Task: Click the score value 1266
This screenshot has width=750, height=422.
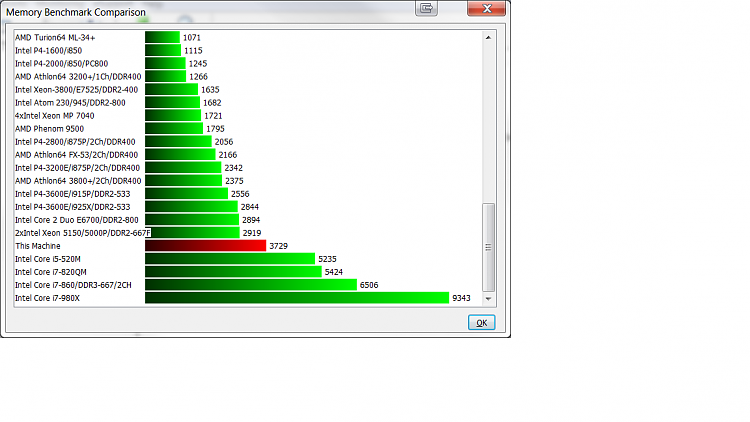Action: click(199, 77)
